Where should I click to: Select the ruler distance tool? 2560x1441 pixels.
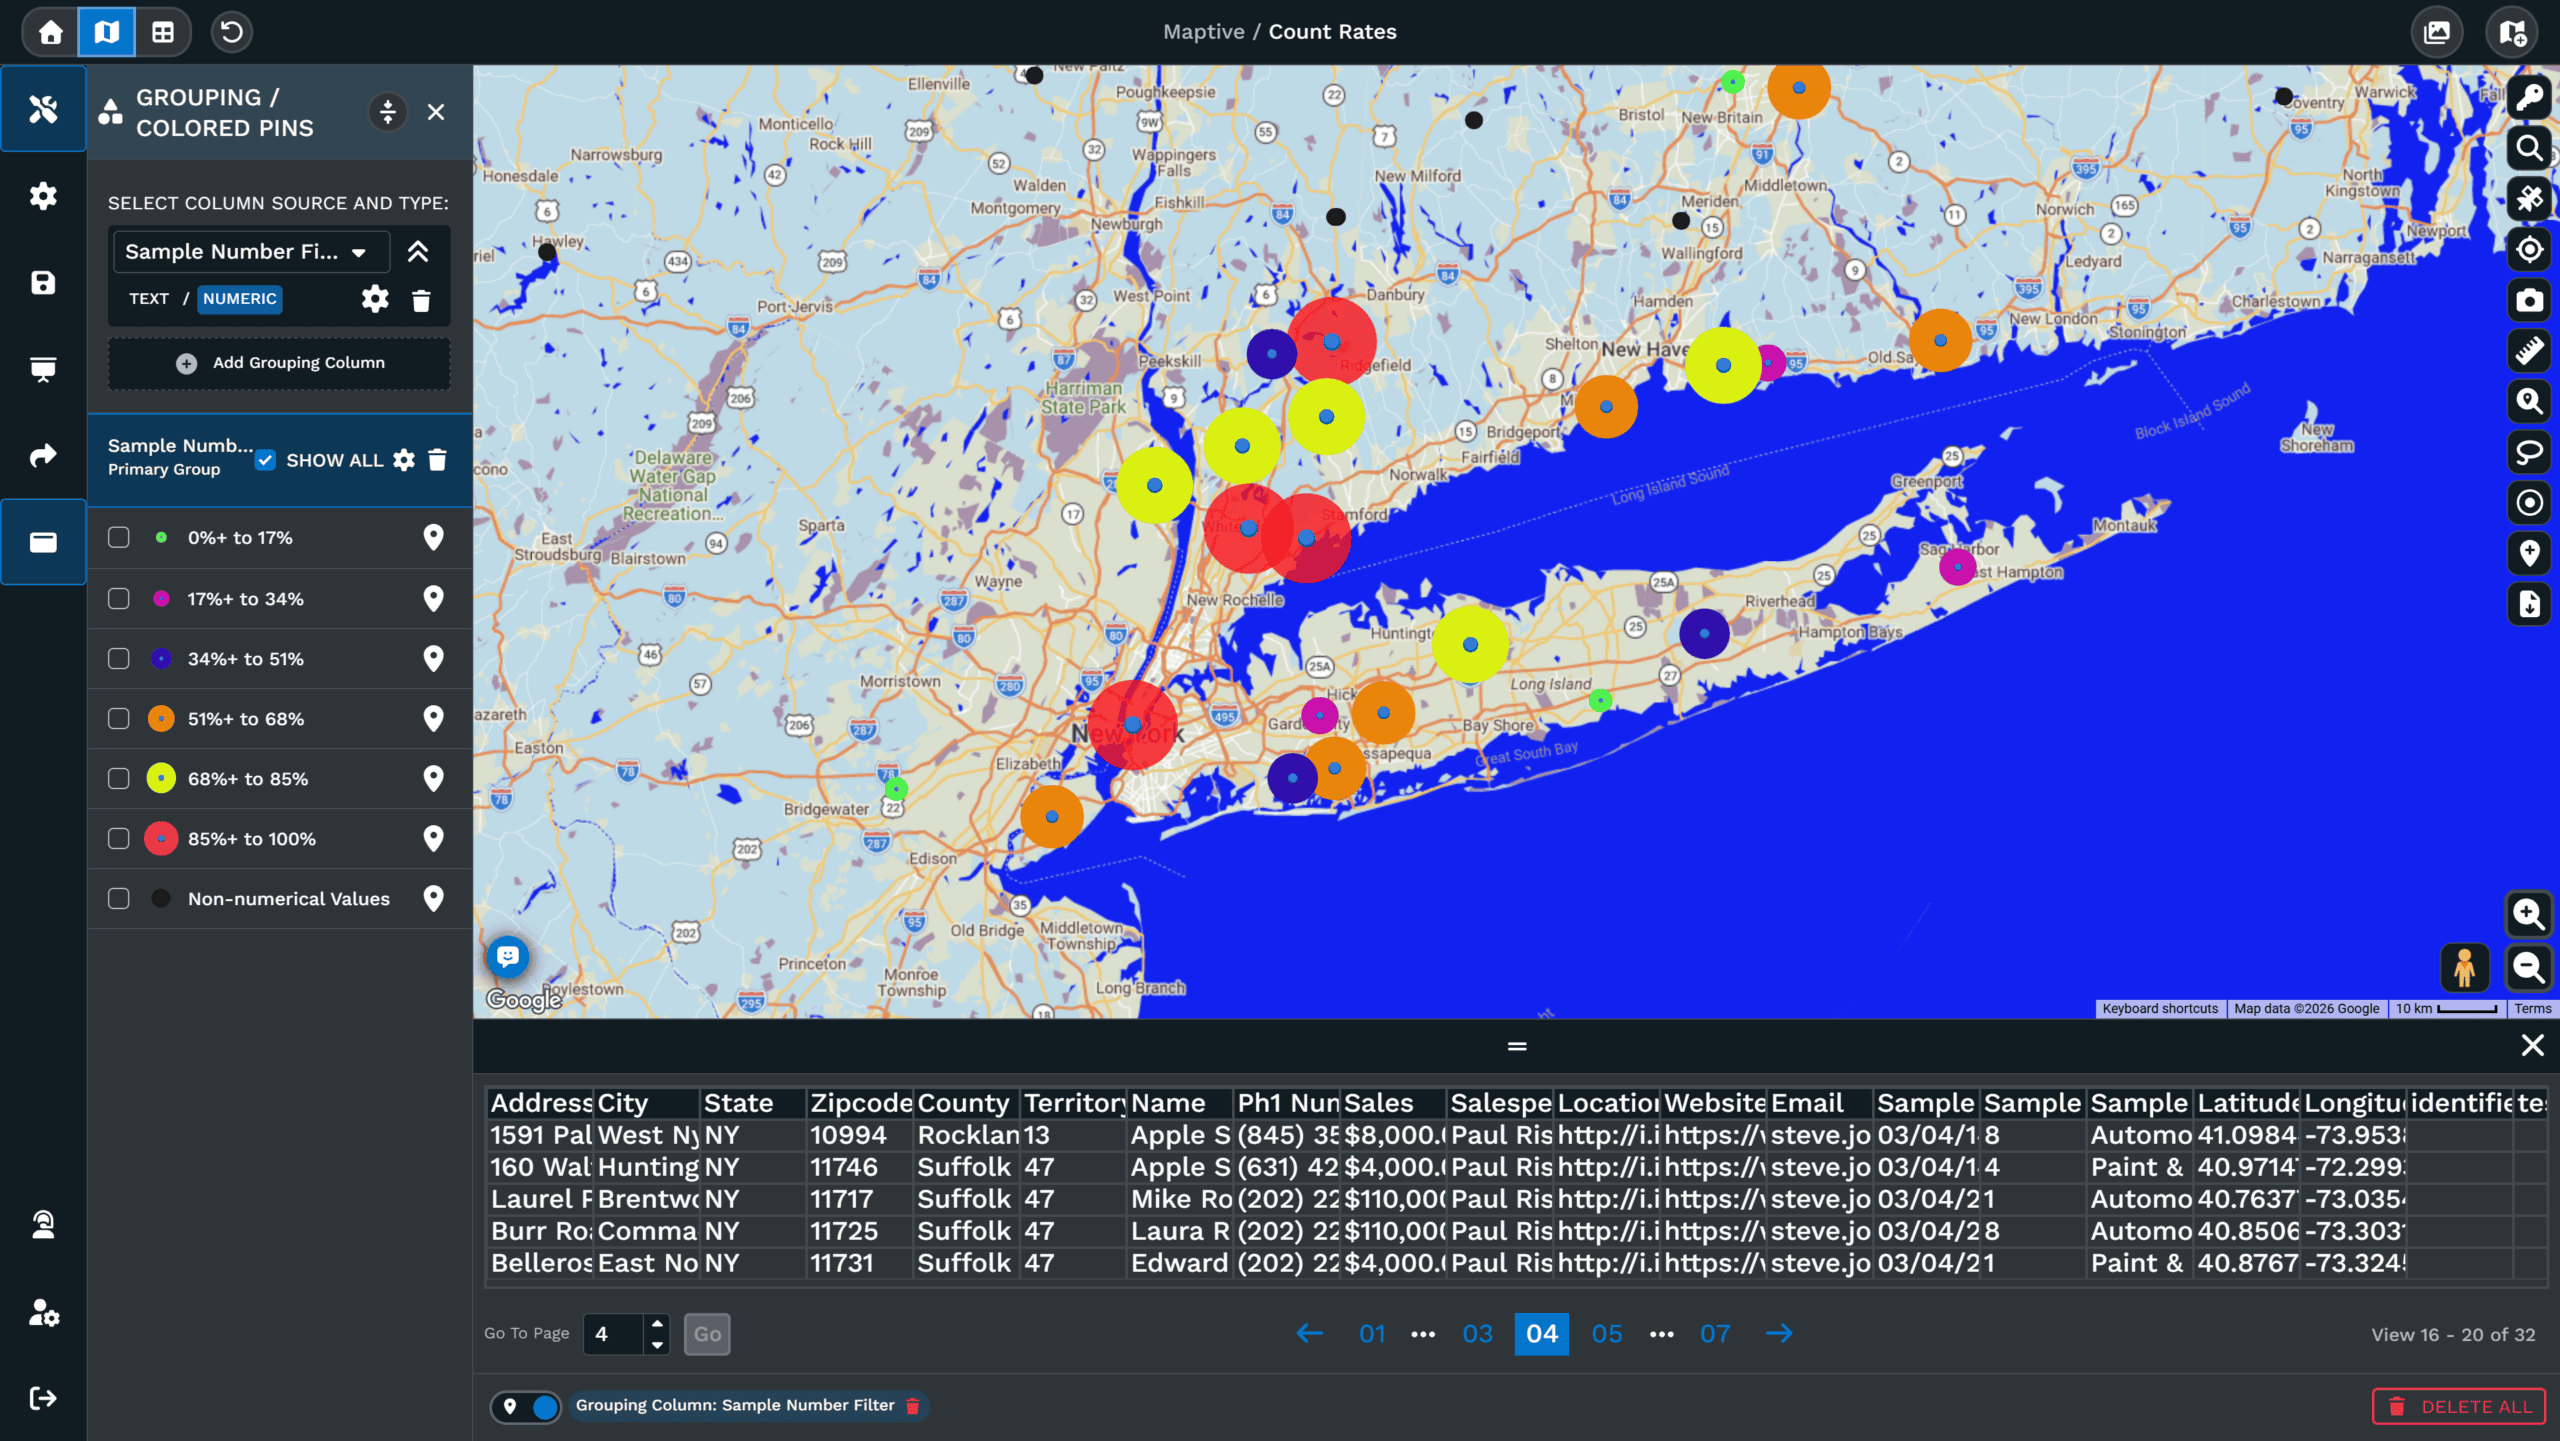[x=2529, y=351]
